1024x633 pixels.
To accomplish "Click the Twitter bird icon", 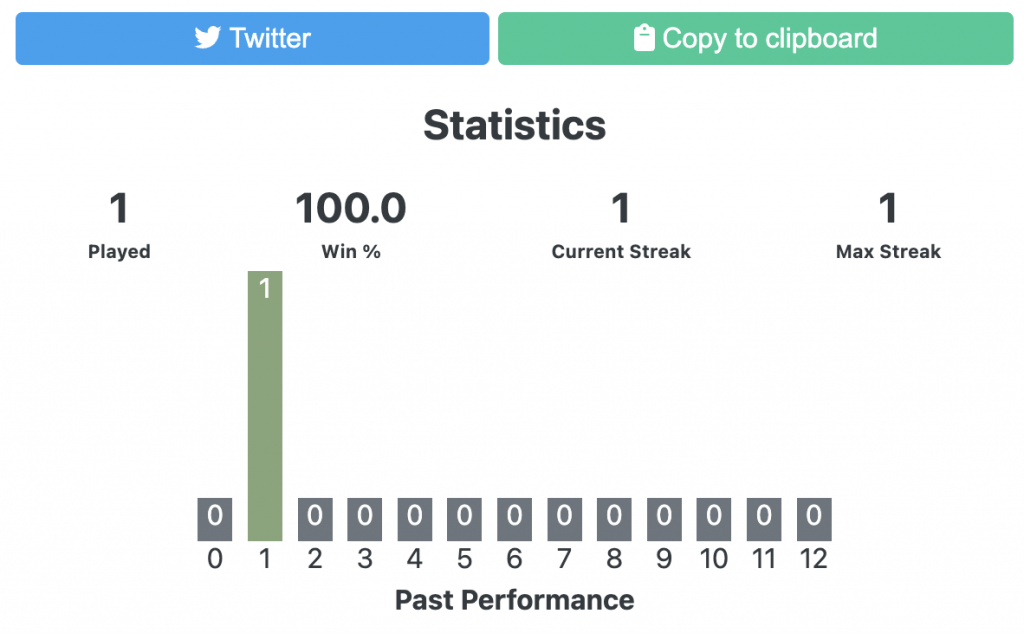I will pos(206,38).
